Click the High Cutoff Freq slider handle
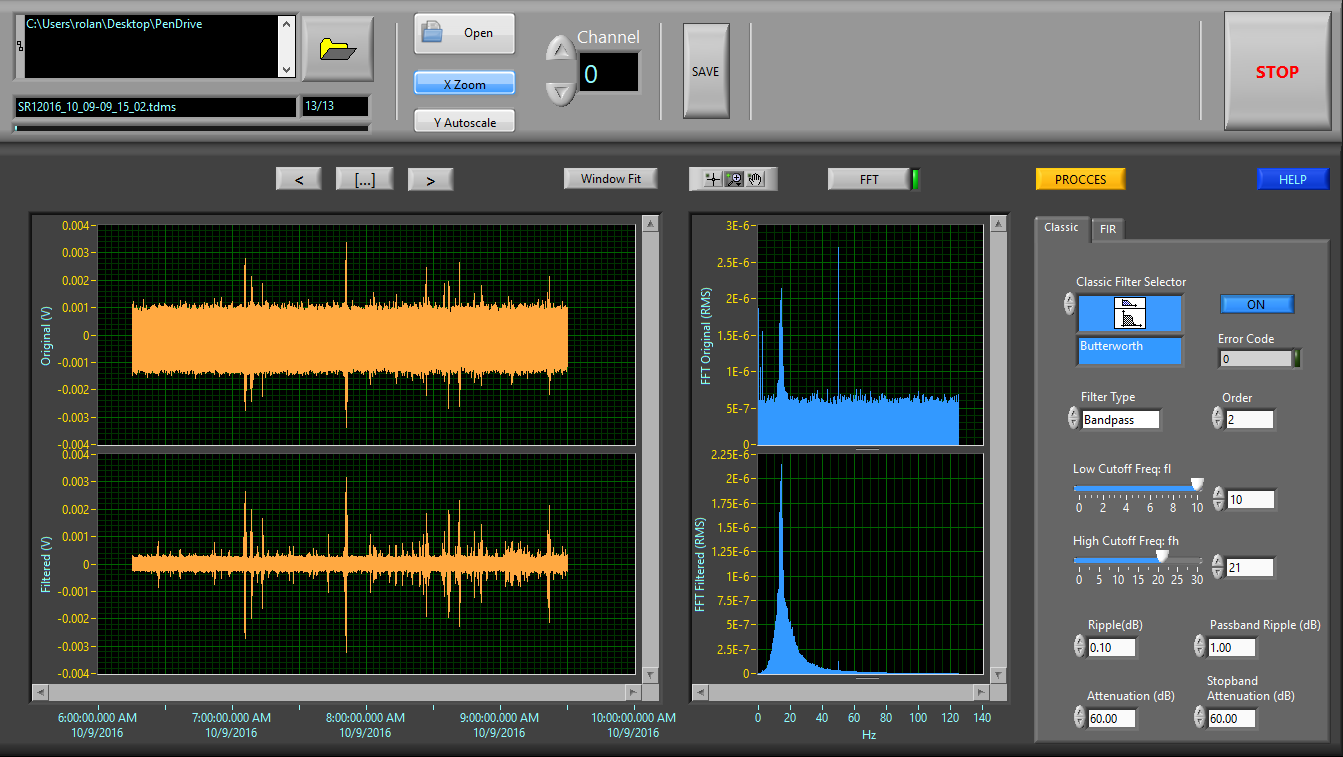This screenshot has width=1343, height=757. [1162, 556]
